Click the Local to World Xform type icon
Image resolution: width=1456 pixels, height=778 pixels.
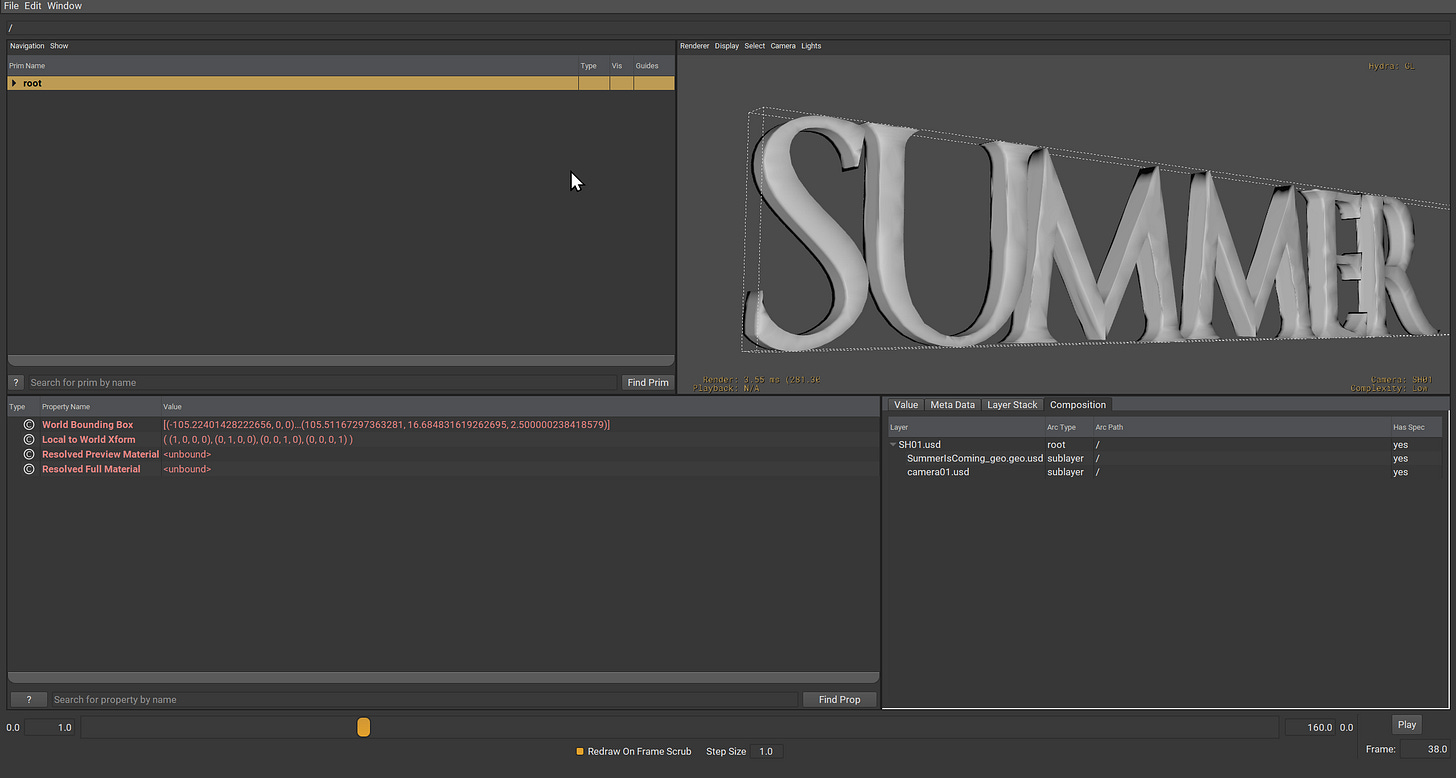click(29, 440)
